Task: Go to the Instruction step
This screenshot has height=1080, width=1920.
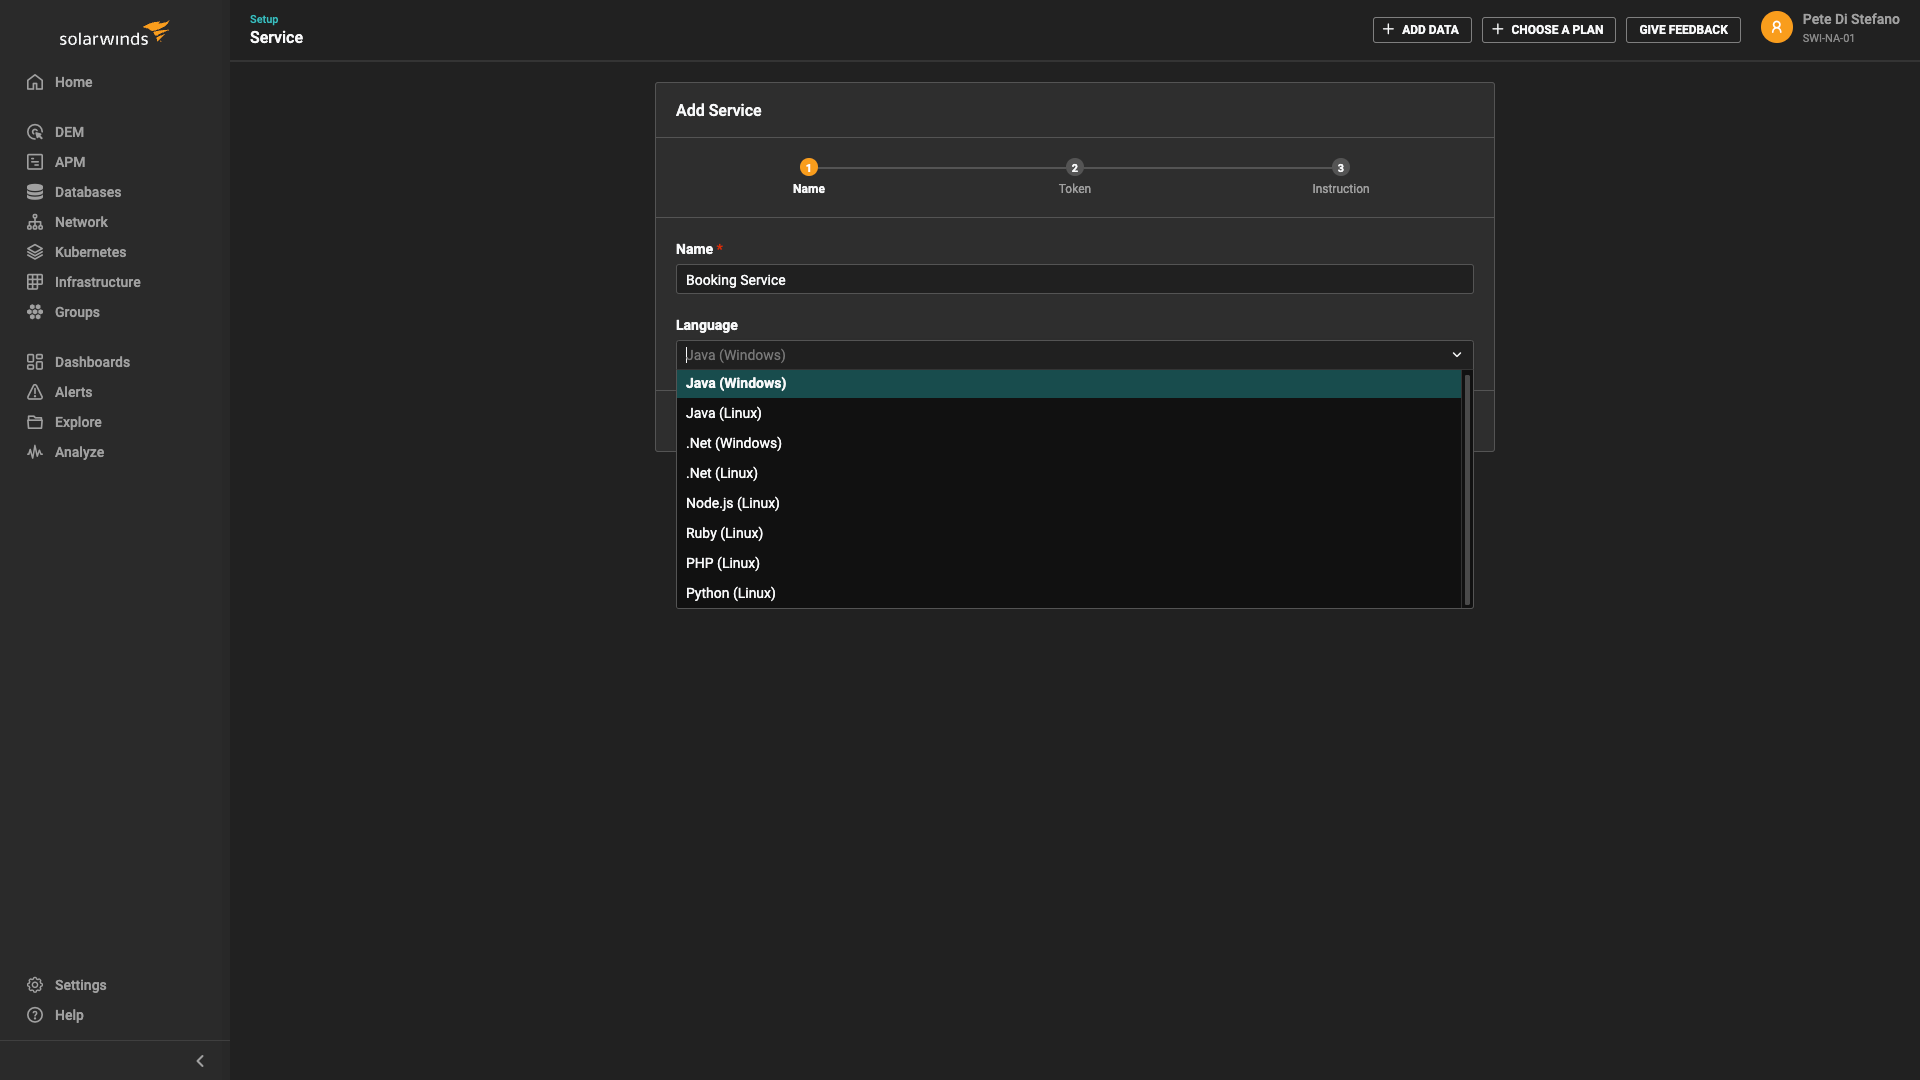Action: pyautogui.click(x=1340, y=167)
